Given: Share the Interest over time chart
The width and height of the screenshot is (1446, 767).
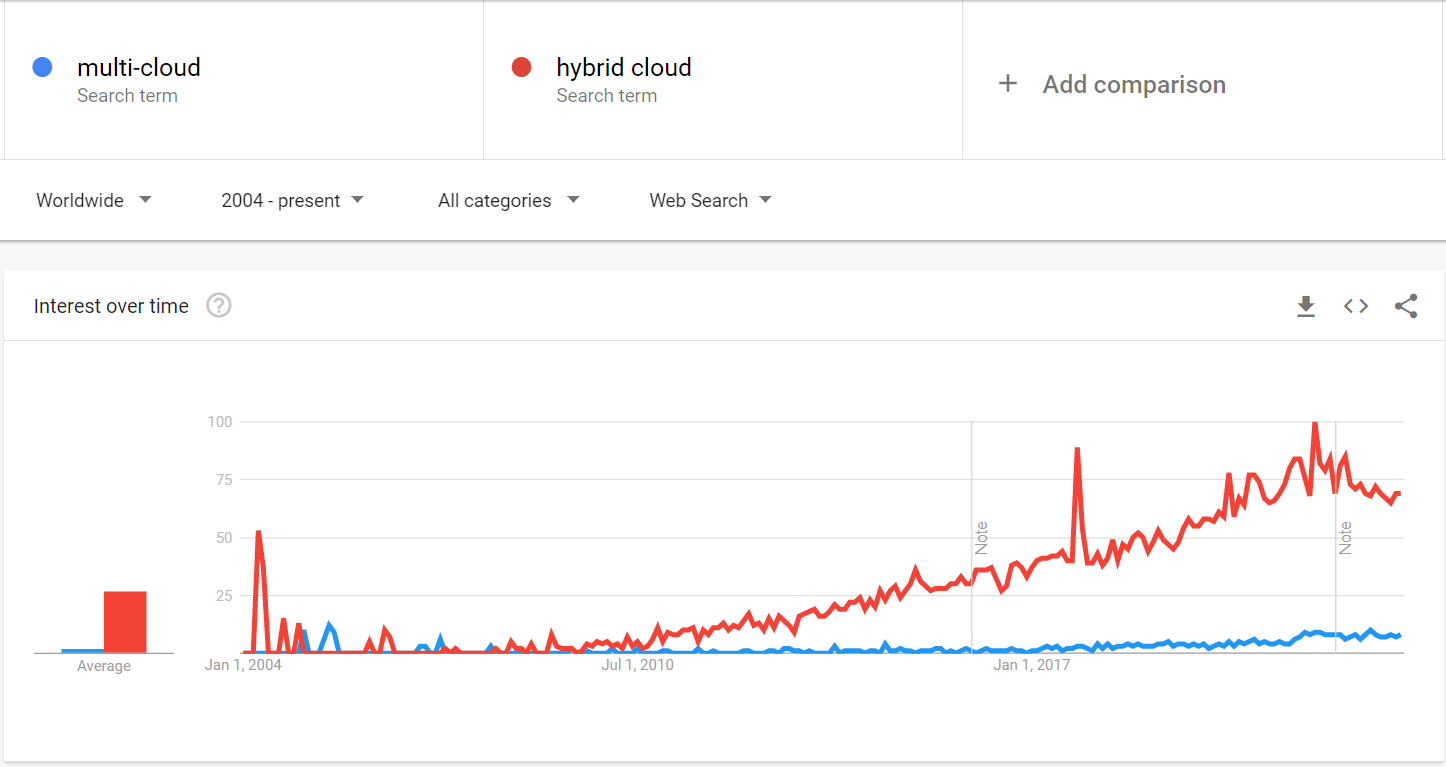Looking at the screenshot, I should point(1406,306).
